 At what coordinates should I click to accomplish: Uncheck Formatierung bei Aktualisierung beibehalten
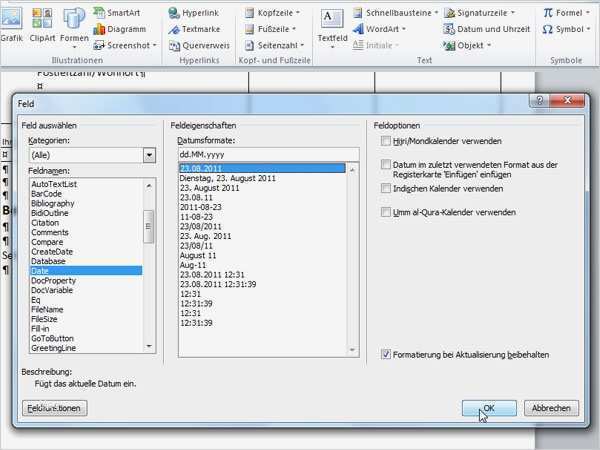(x=386, y=354)
